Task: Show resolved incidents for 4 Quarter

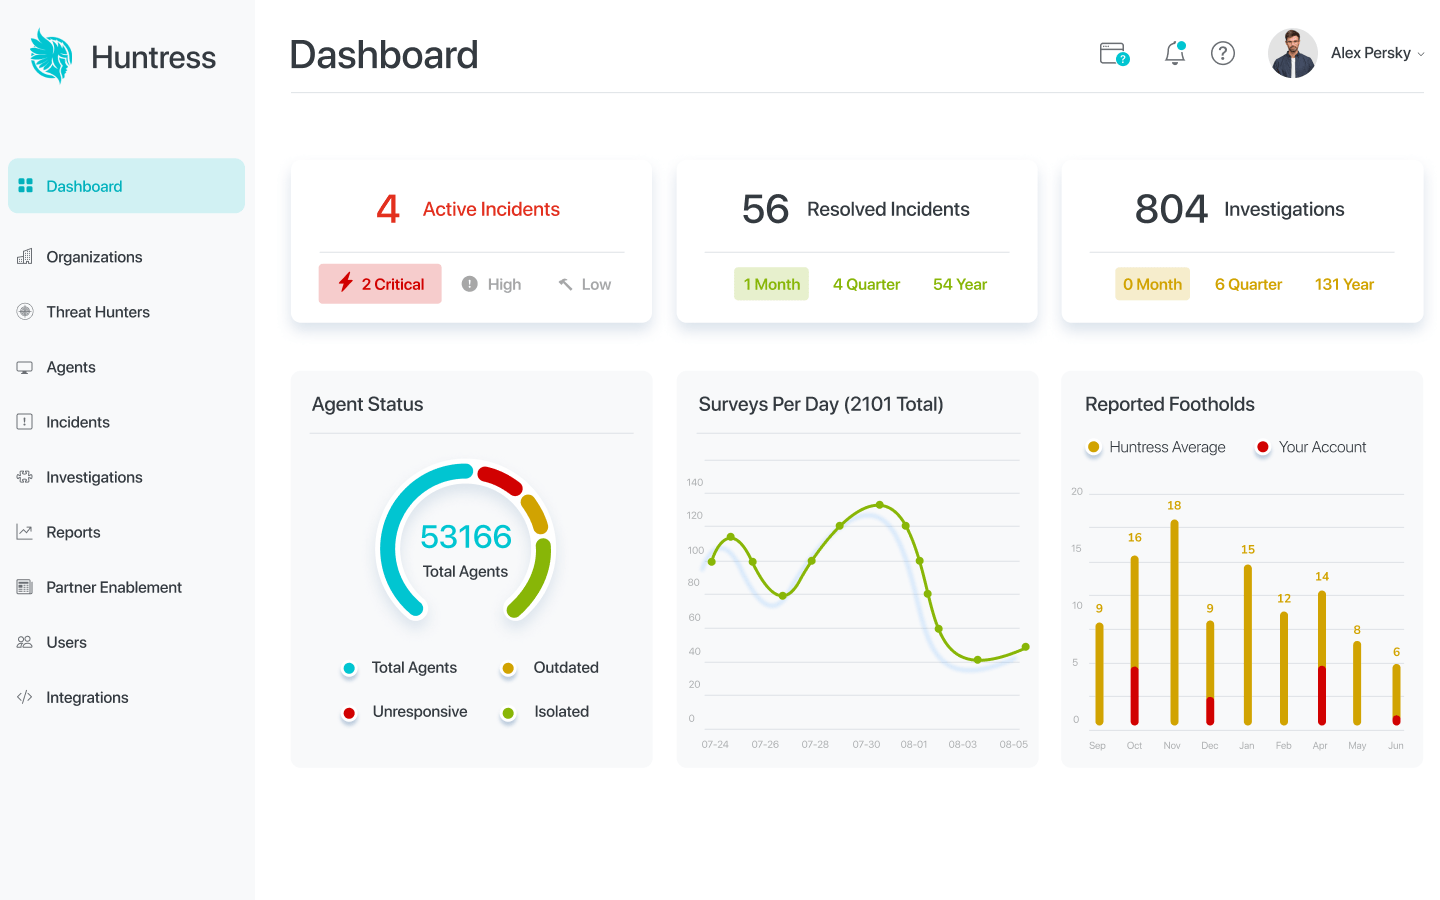Action: click(866, 284)
